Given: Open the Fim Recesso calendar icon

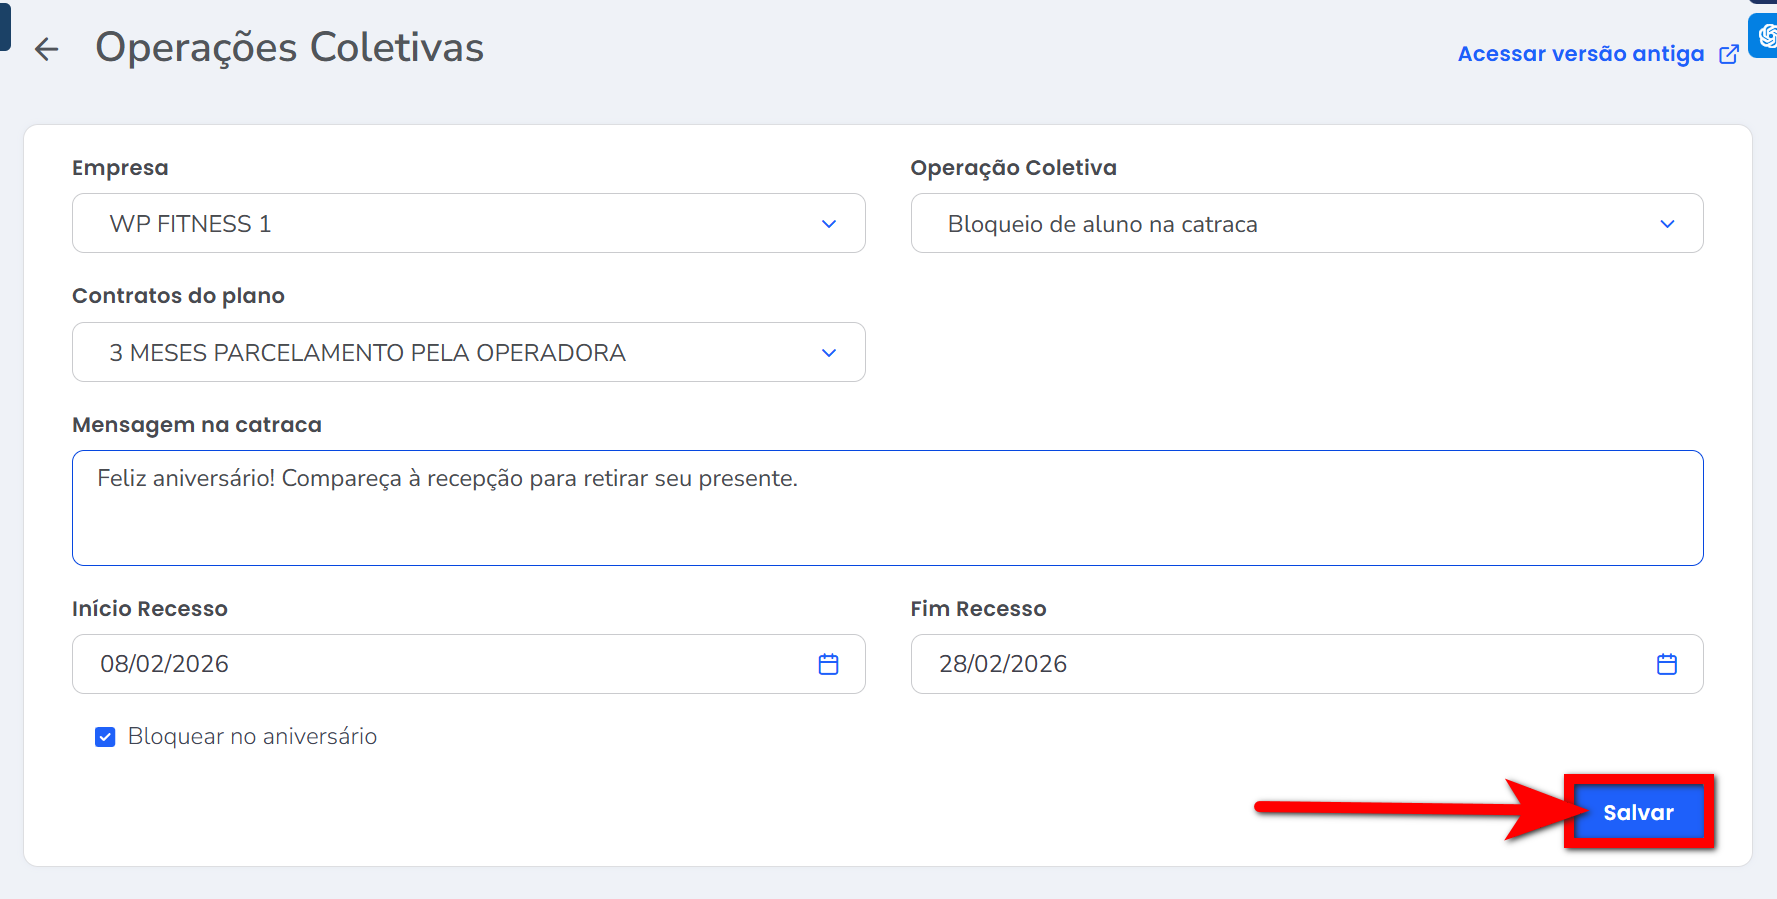Looking at the screenshot, I should tap(1666, 664).
